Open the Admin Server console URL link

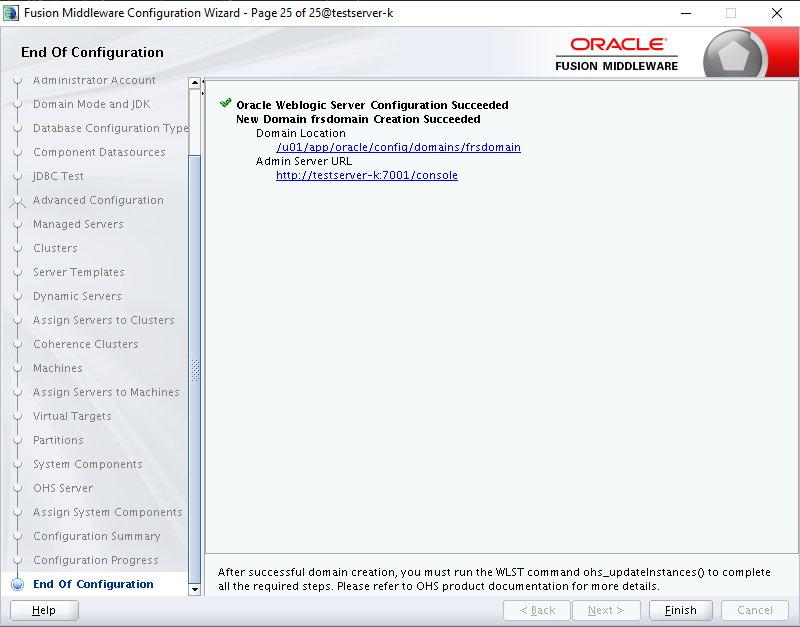click(x=367, y=175)
